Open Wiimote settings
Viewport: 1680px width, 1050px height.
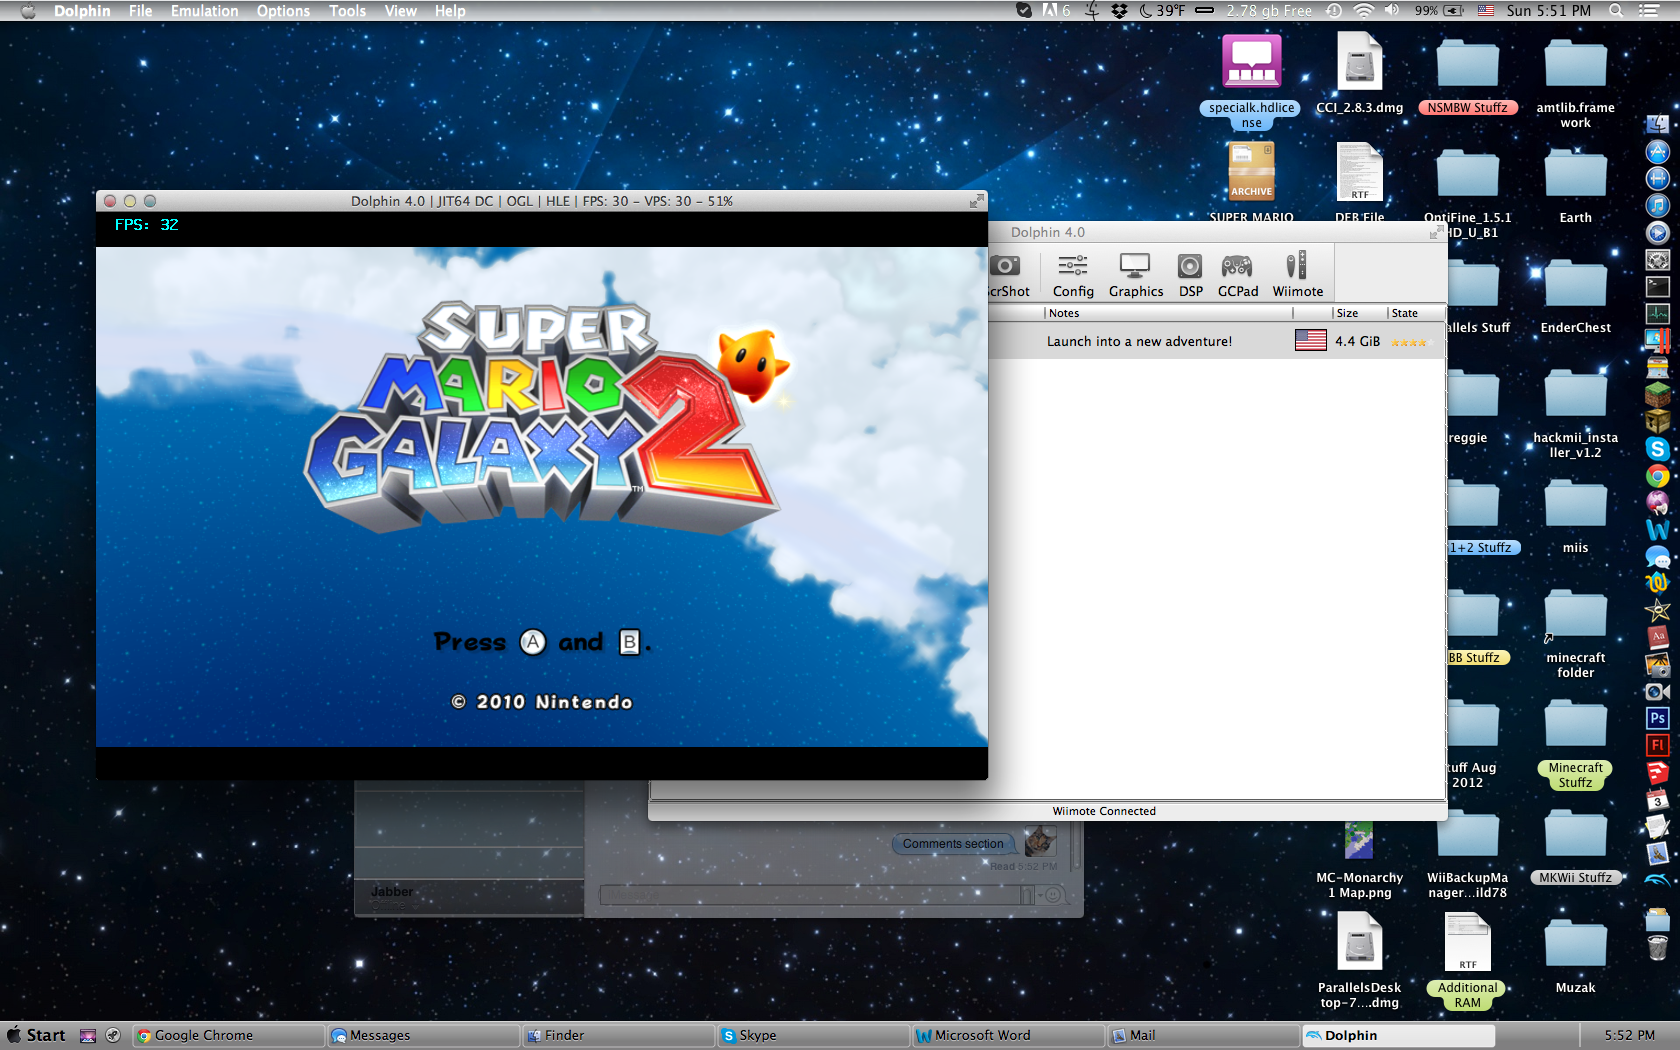pyautogui.click(x=1297, y=275)
